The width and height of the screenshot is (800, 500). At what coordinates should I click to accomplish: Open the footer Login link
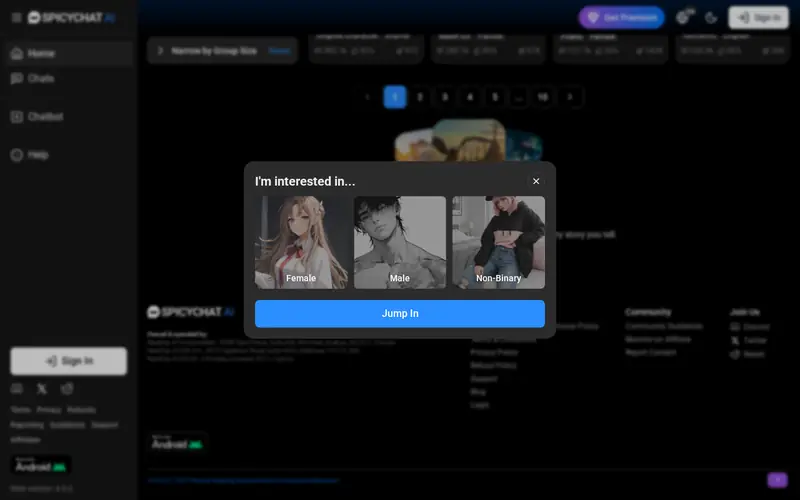pos(480,405)
